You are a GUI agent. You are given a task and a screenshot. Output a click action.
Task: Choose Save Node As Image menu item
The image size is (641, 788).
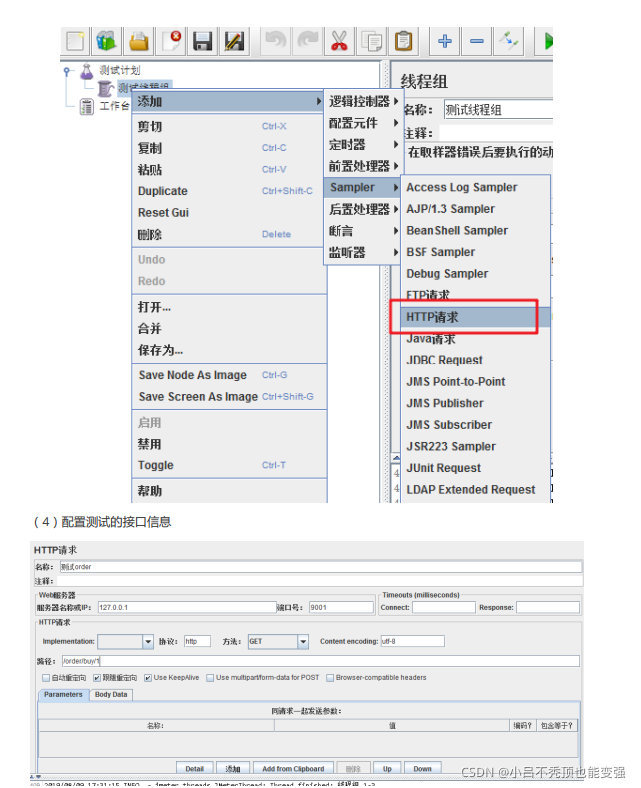click(x=228, y=375)
